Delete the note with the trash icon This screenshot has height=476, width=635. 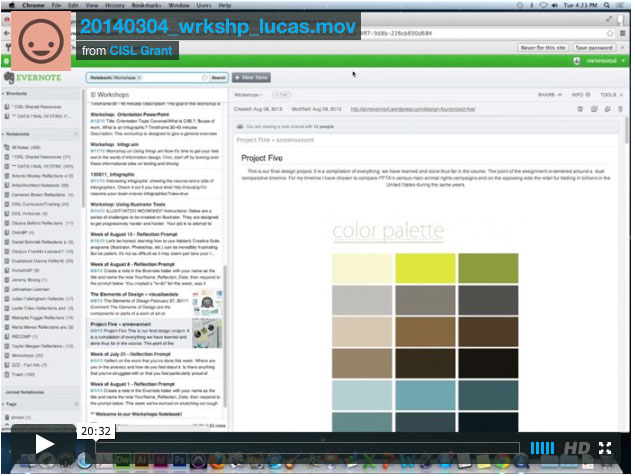click(620, 109)
